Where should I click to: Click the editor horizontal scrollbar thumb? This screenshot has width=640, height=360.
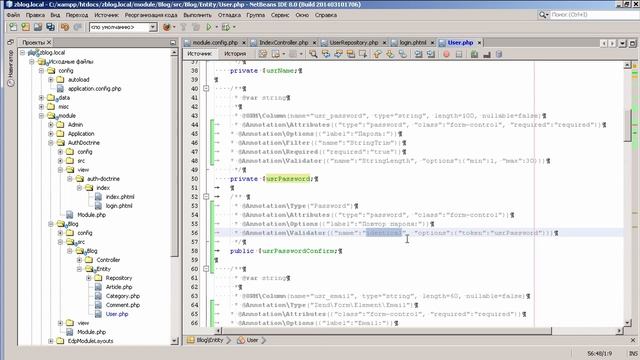pos(387,330)
